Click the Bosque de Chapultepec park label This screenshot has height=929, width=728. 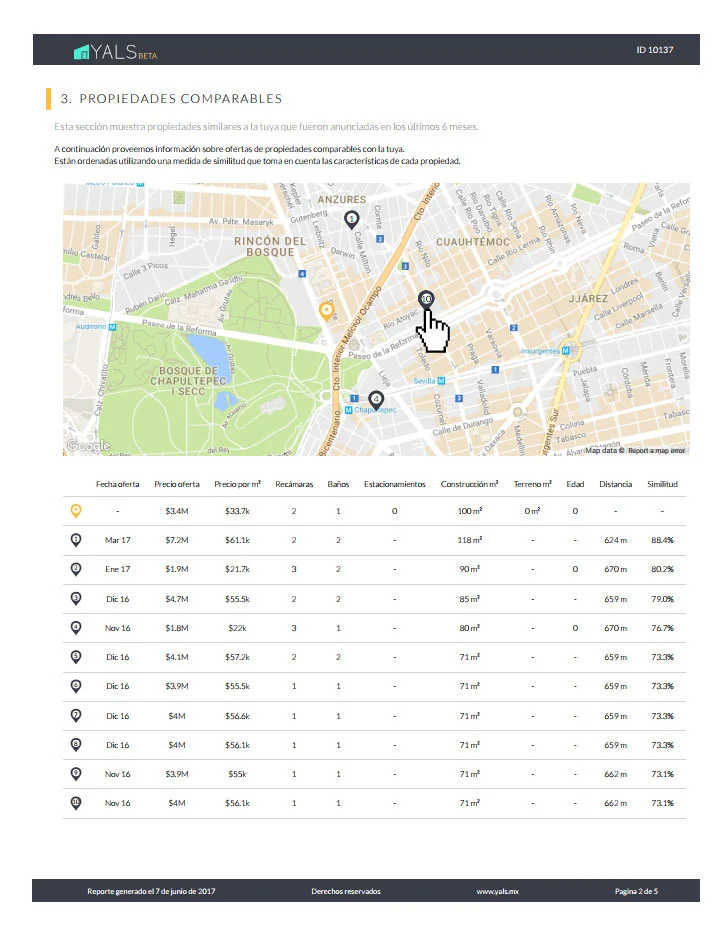tap(191, 380)
